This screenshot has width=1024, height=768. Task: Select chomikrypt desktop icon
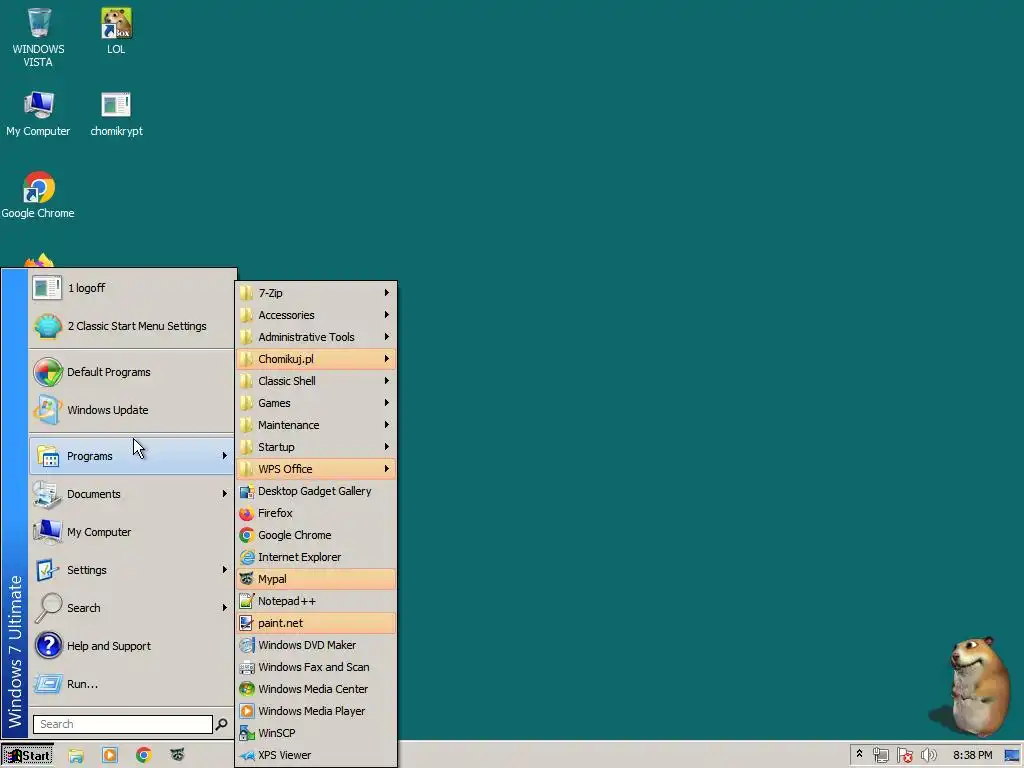[116, 114]
